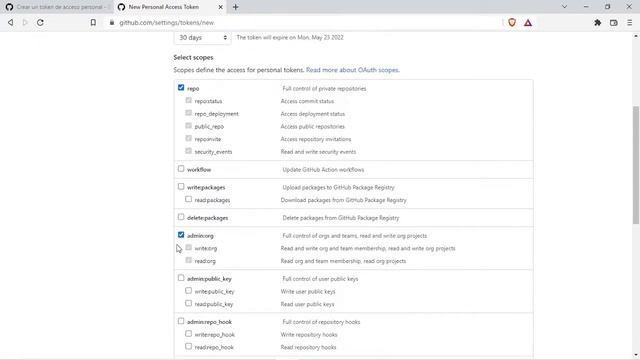
Task: Click the repo:status checkbox
Action: (188, 100)
